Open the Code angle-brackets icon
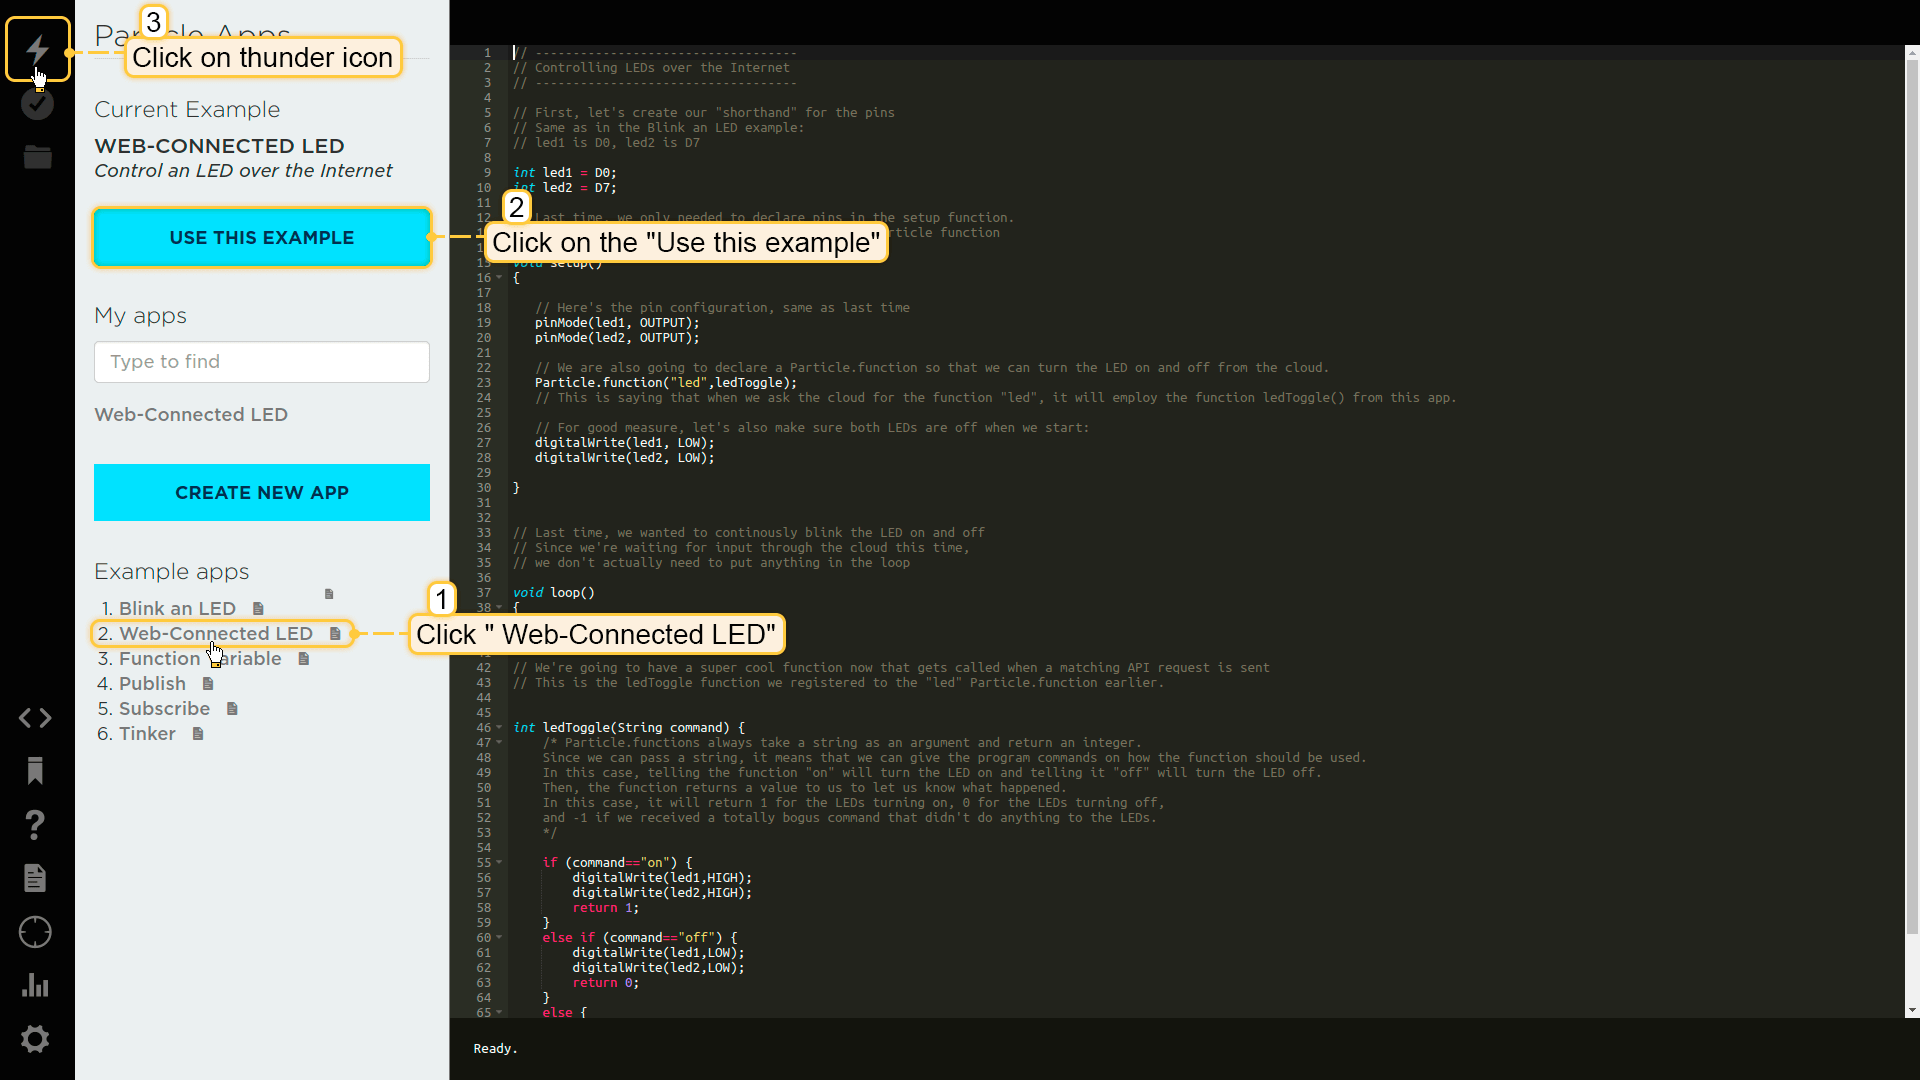The height and width of the screenshot is (1080, 1920). (35, 718)
